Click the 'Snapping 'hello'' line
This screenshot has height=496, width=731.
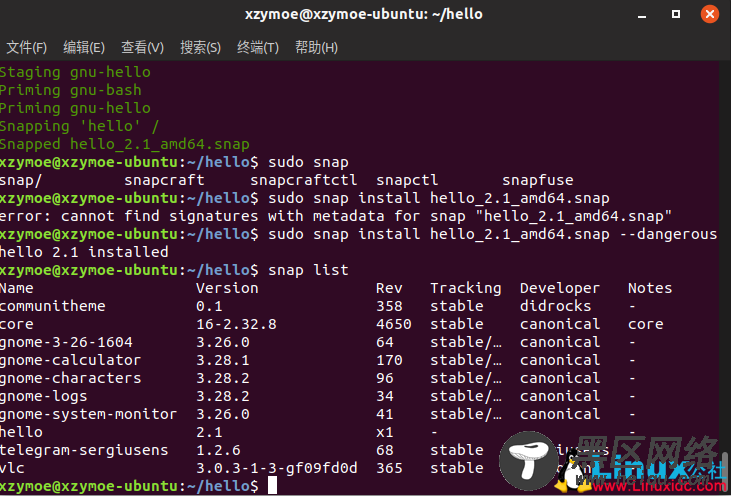point(79,126)
